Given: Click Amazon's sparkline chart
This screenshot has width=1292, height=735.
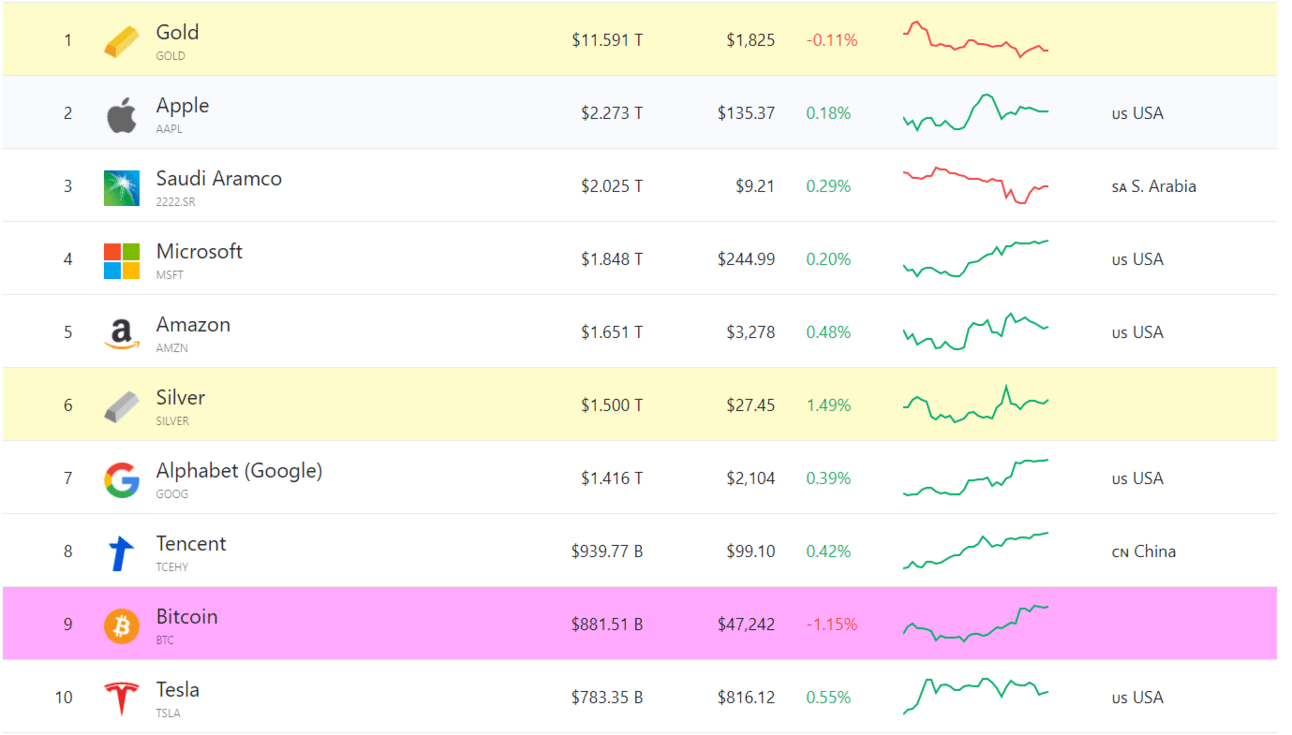Looking at the screenshot, I should (976, 331).
